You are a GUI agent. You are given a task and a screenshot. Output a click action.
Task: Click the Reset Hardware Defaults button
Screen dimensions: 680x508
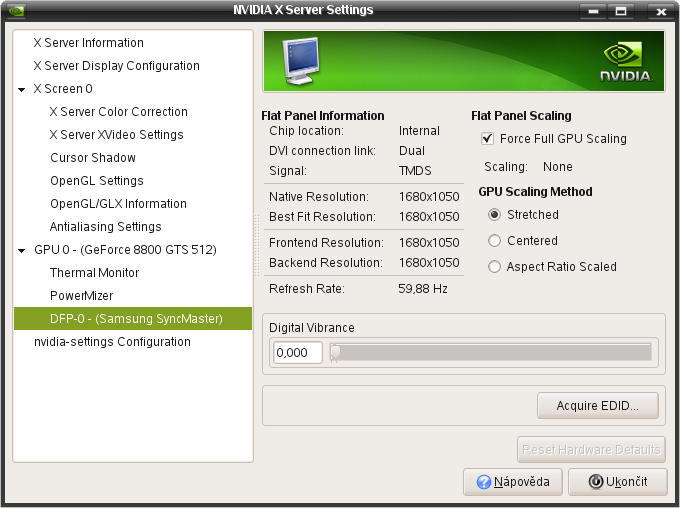pos(591,449)
